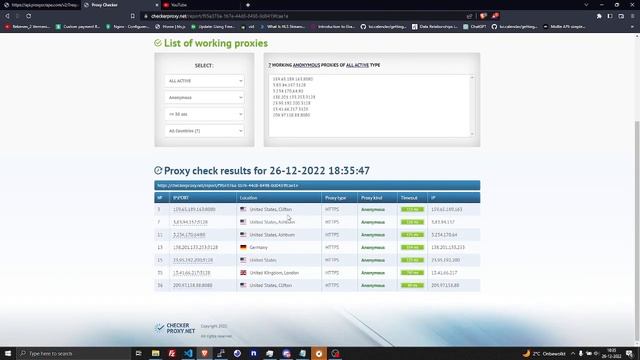
Task: Select the row 11 Ashburn proxy address
Action: coord(189,235)
